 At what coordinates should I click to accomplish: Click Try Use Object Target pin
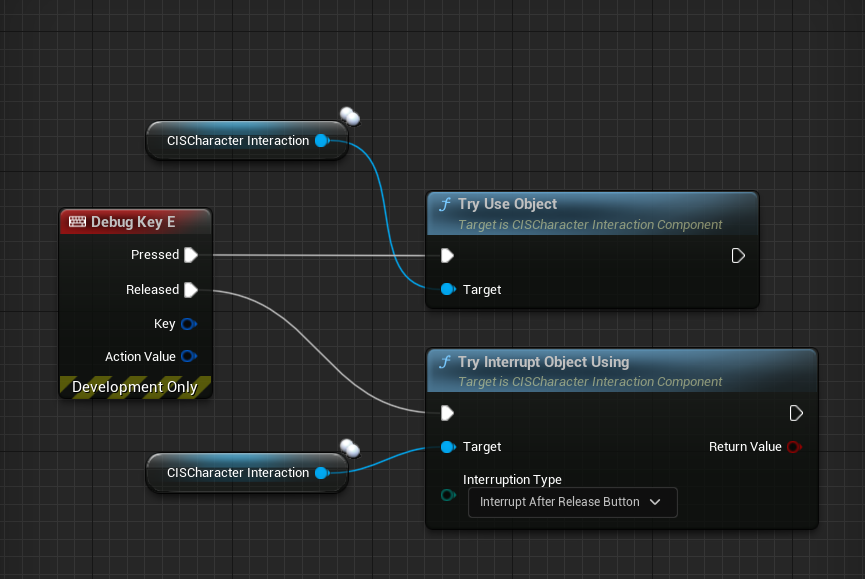click(448, 289)
